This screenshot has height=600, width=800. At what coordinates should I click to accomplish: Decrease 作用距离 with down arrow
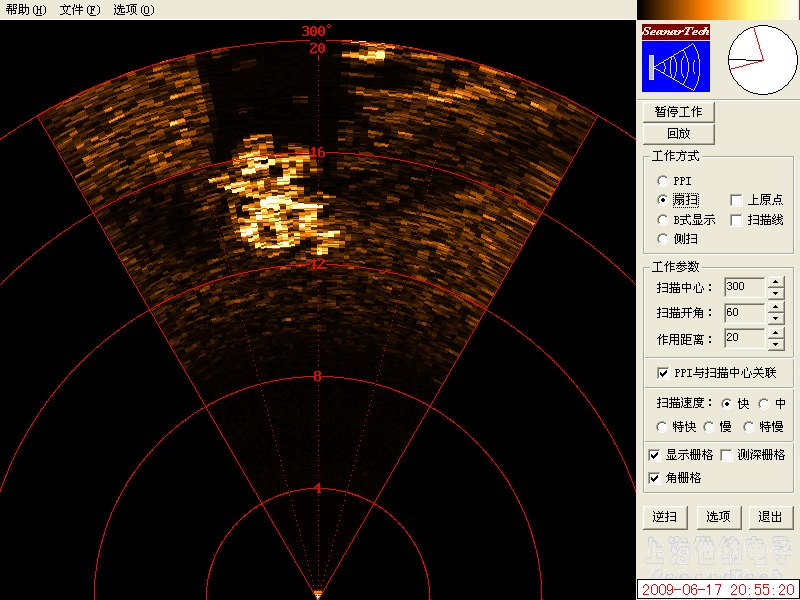click(x=776, y=344)
